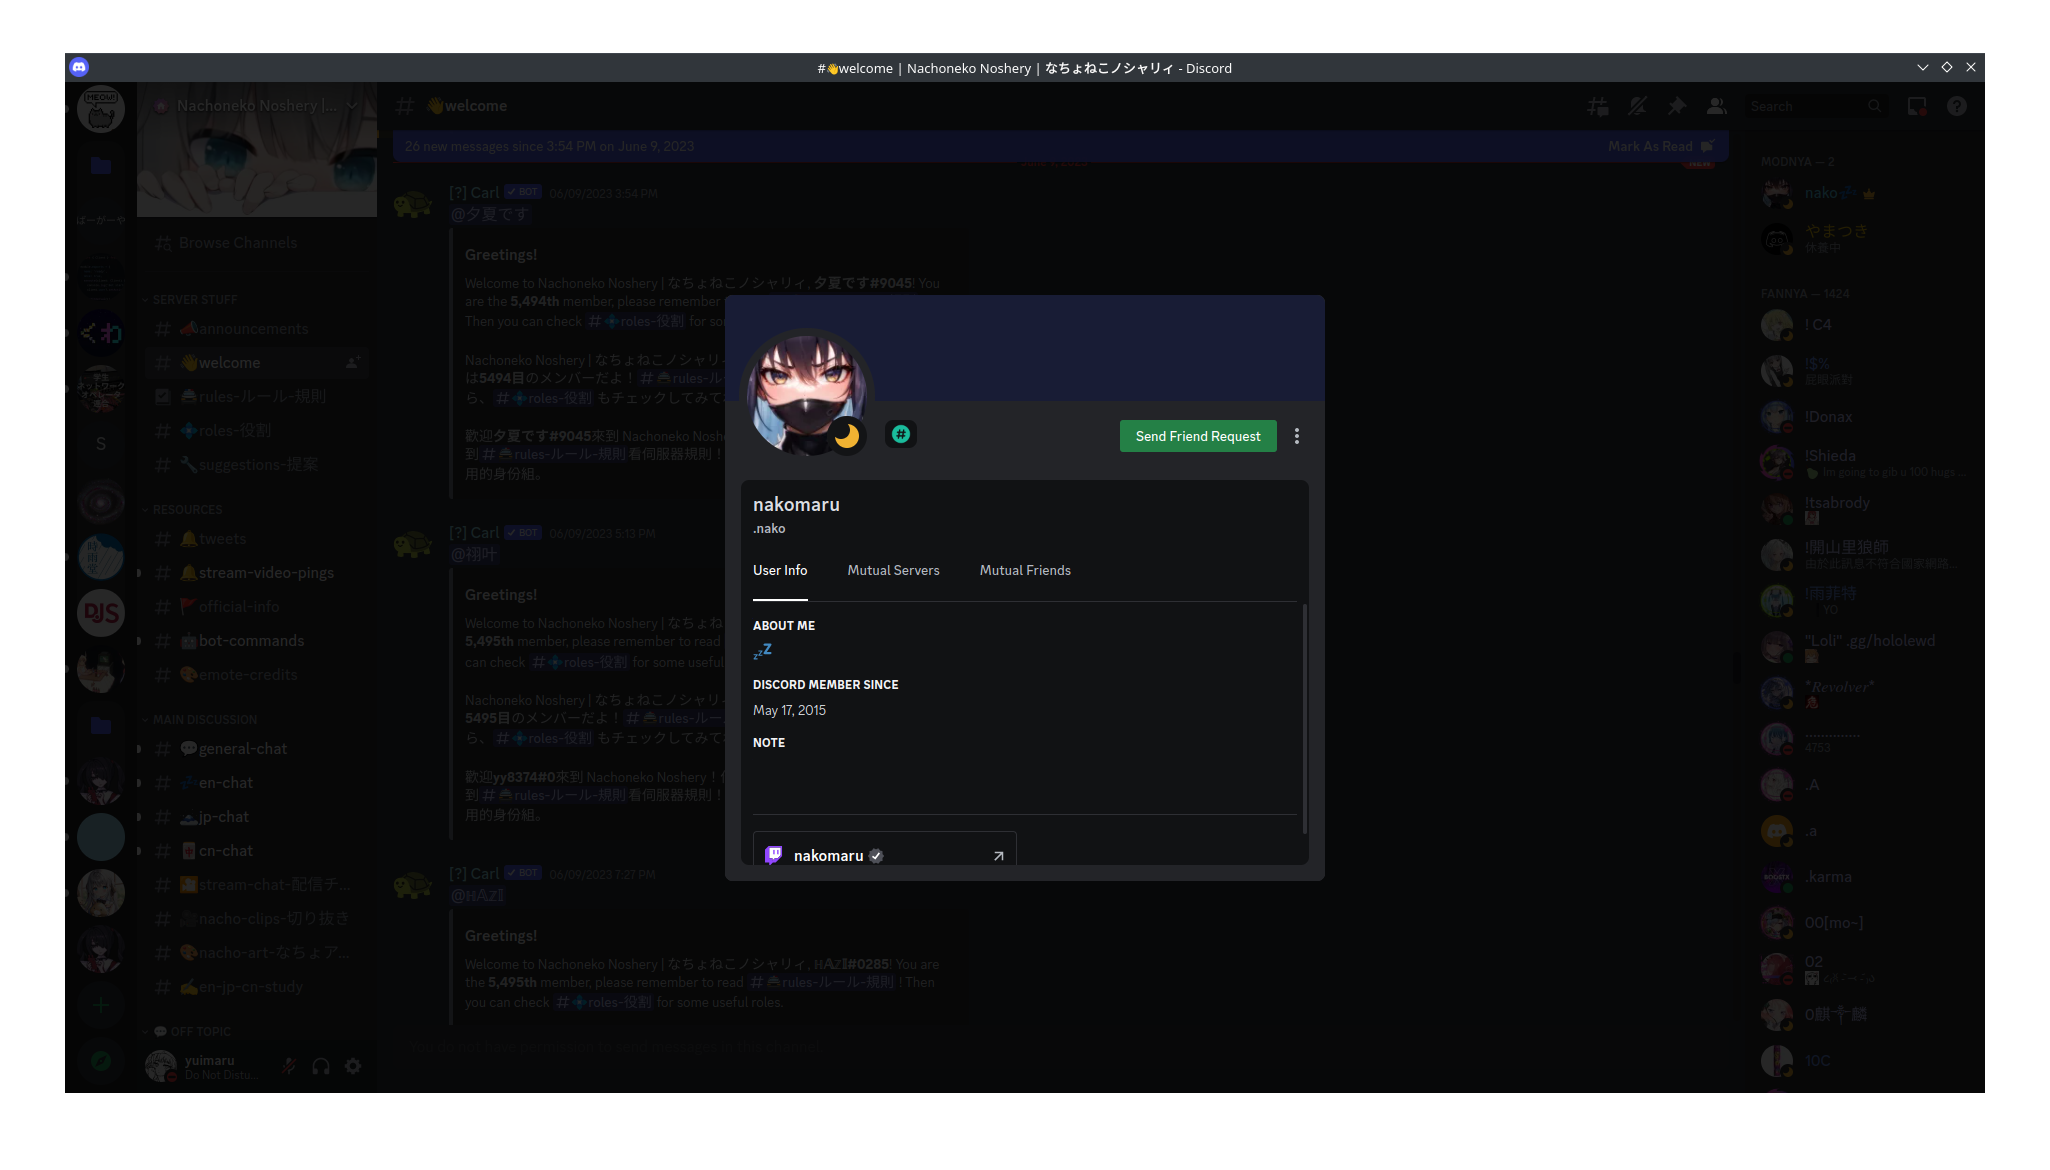Switch to the Mutual Servers tab

click(893, 570)
